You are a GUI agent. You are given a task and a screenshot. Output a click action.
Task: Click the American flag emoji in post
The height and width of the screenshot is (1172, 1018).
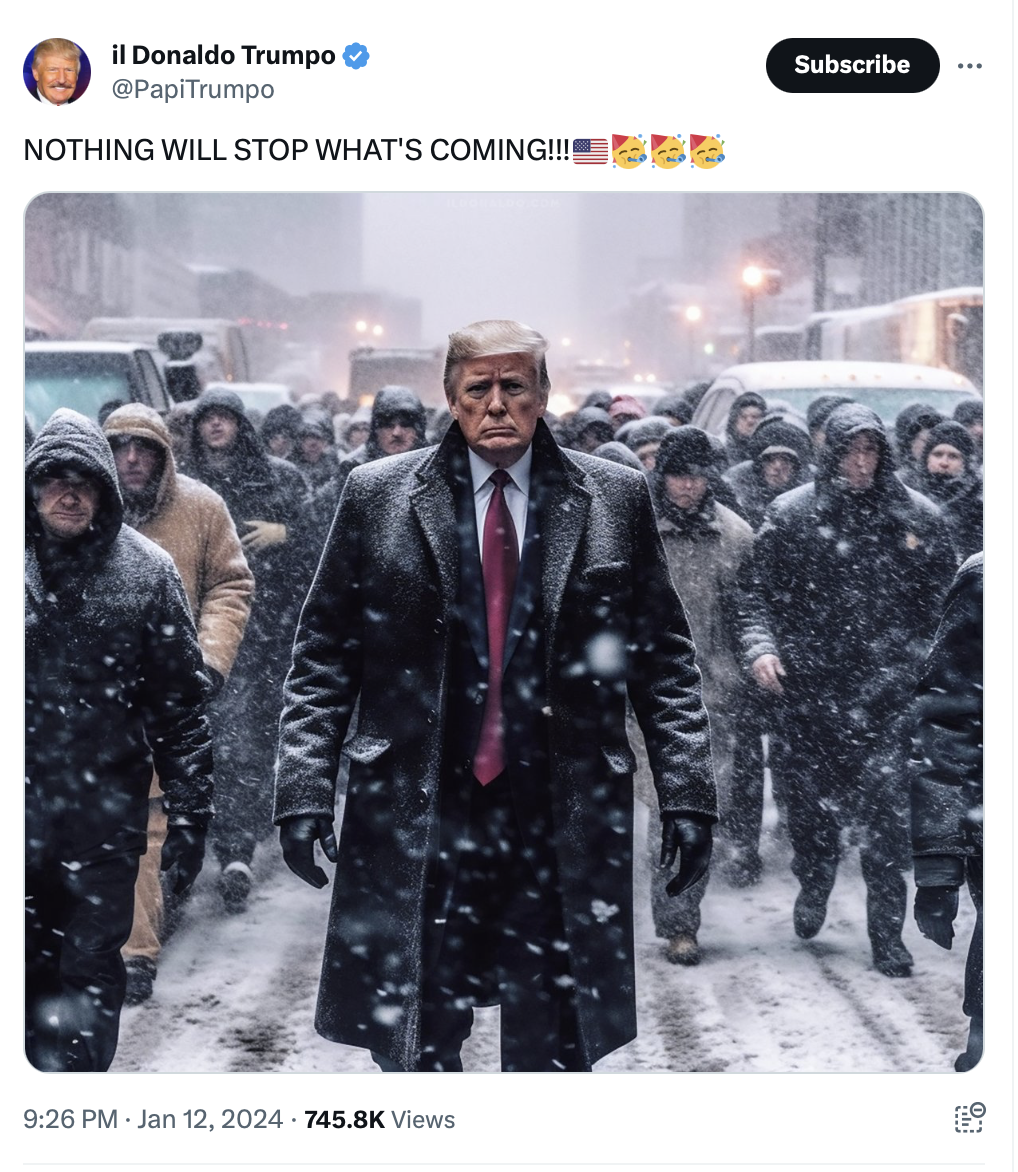click(x=590, y=151)
